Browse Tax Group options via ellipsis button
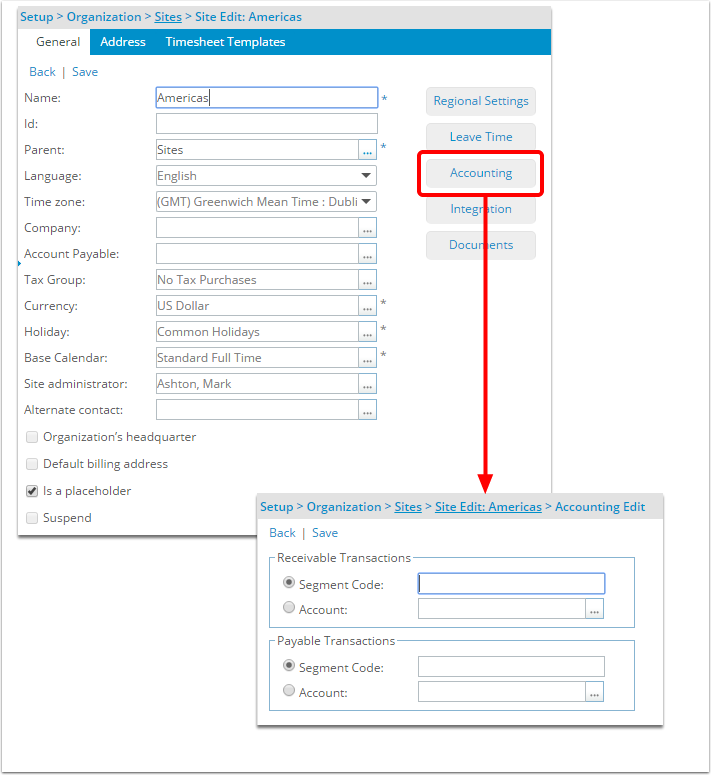711x775 pixels. [x=368, y=280]
